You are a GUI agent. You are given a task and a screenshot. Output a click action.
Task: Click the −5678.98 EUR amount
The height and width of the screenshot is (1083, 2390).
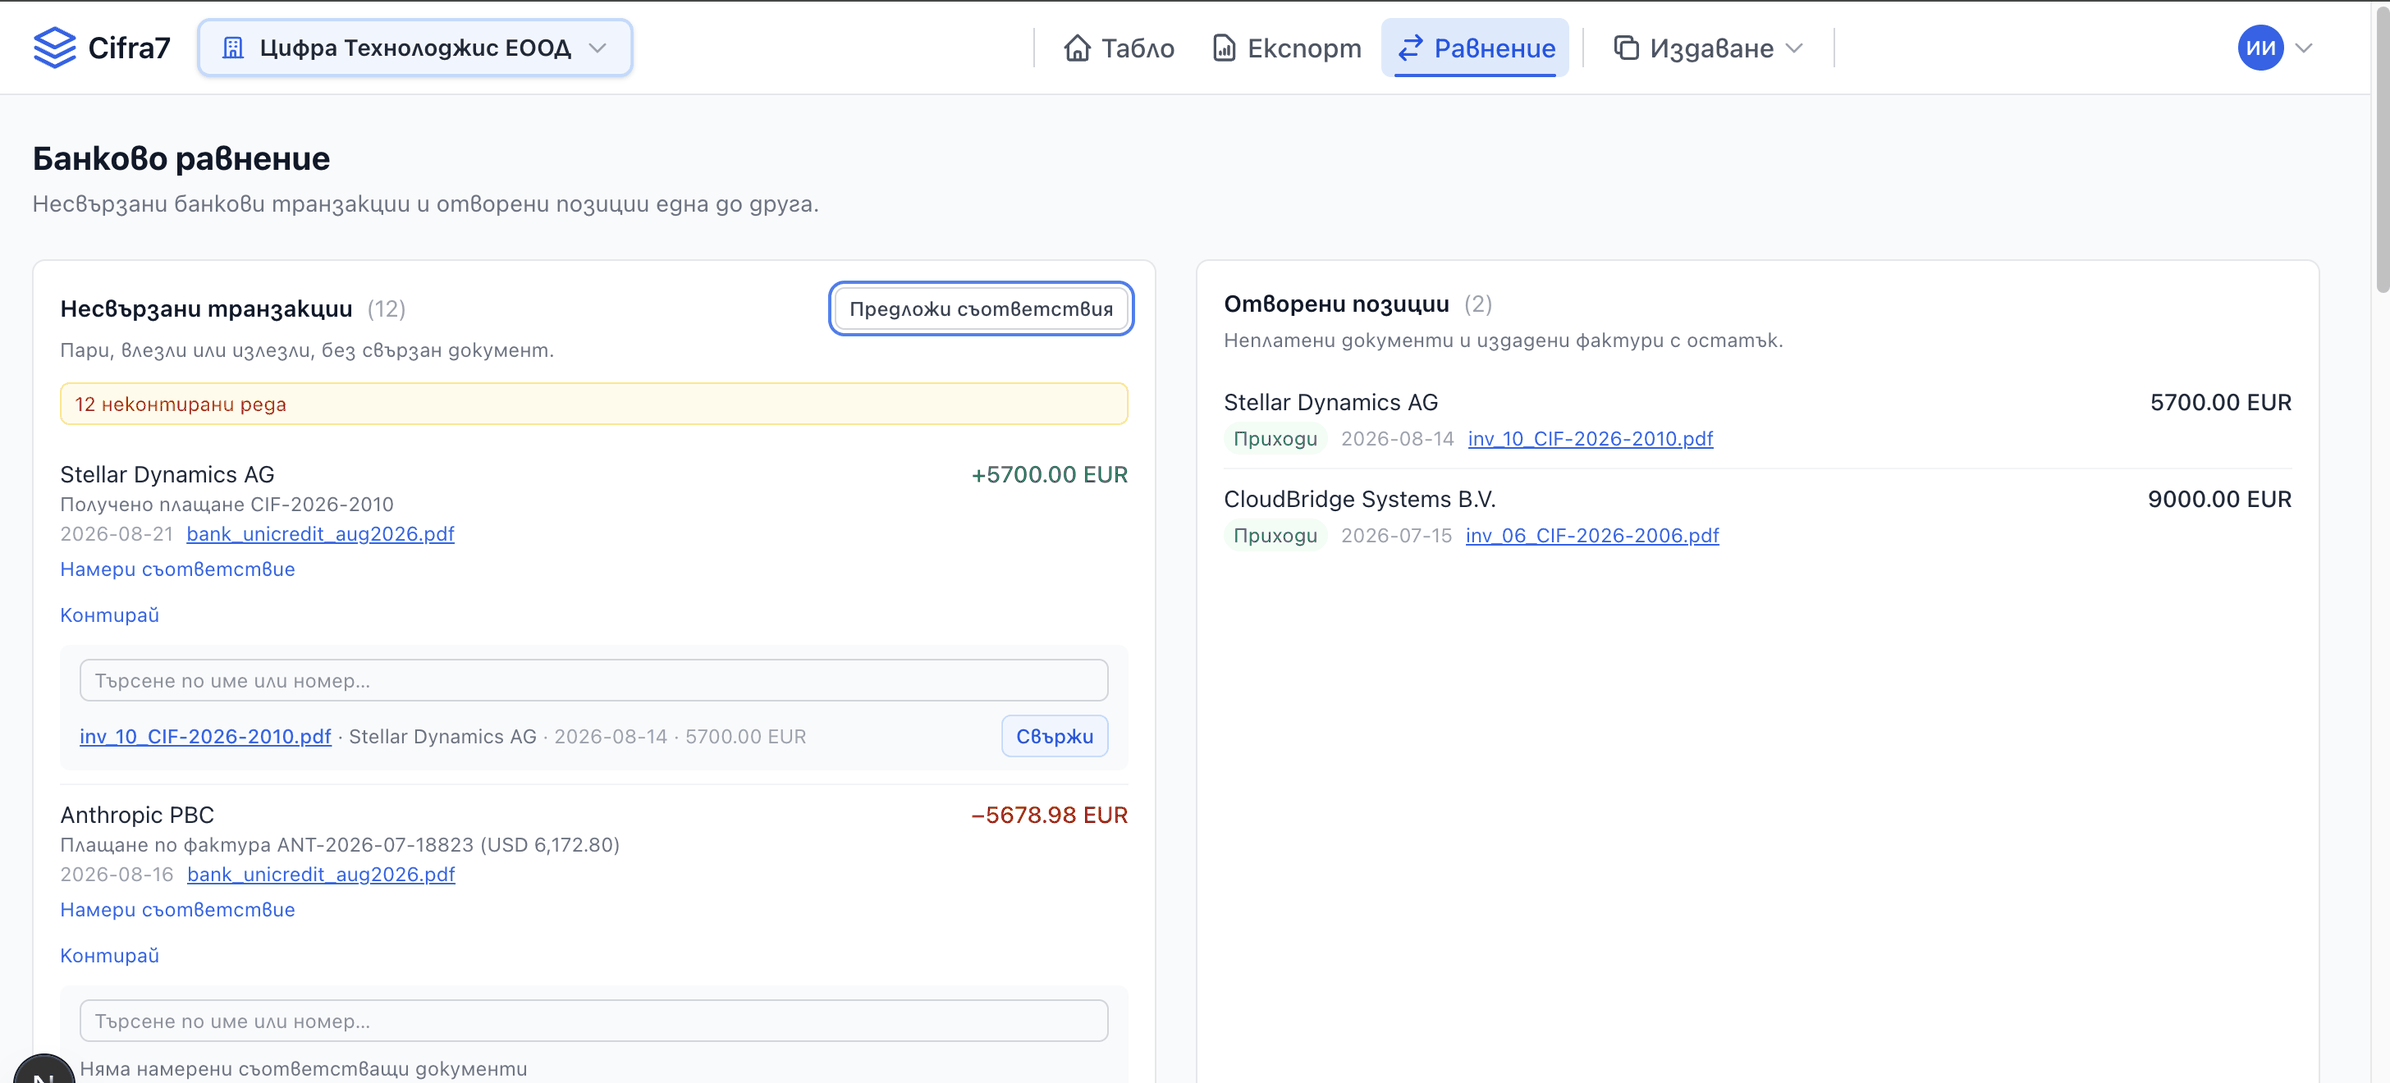pyautogui.click(x=1049, y=815)
